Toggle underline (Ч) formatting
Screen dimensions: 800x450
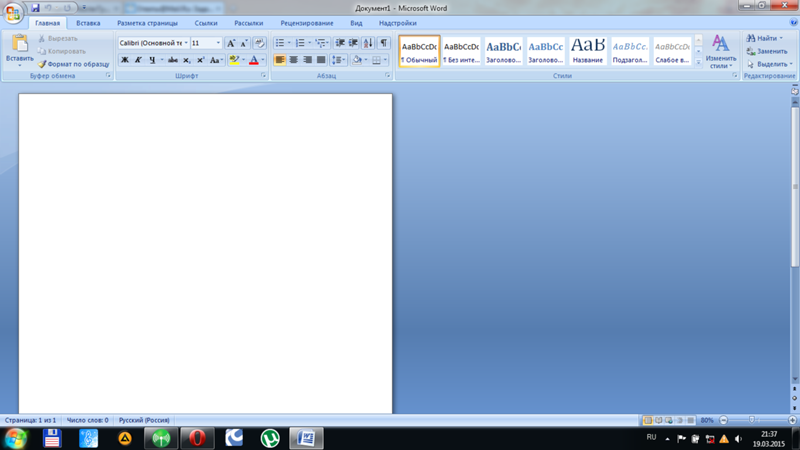click(x=152, y=60)
